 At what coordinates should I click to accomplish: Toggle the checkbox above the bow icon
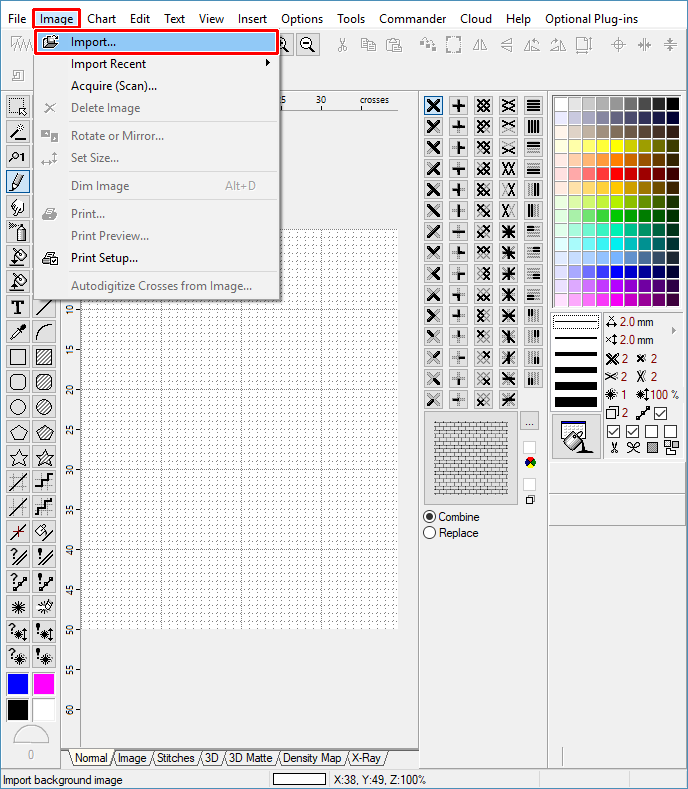[632, 432]
